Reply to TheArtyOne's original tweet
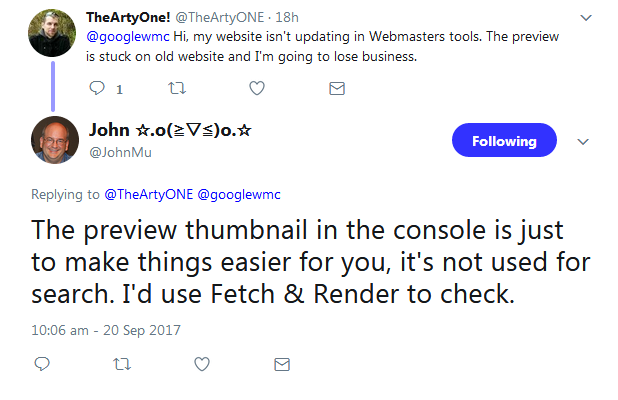 98,88
